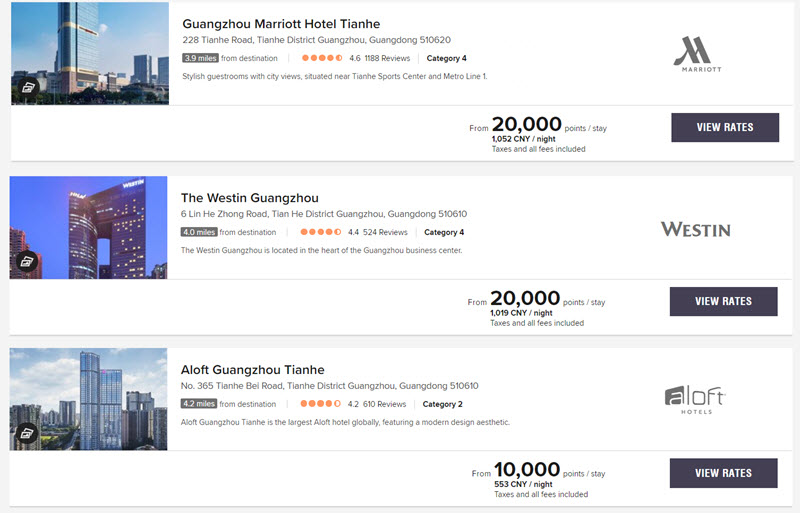800x513 pixels.
Task: Open 610 Reviews for Aloft Tianhe
Action: (x=385, y=404)
